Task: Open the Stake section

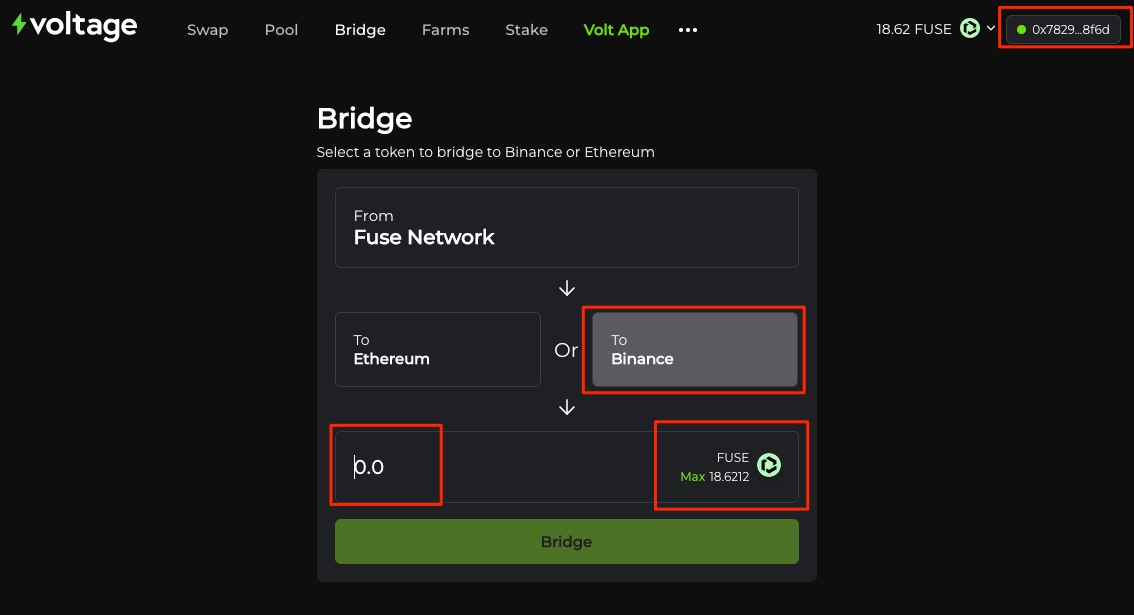Action: tap(526, 30)
